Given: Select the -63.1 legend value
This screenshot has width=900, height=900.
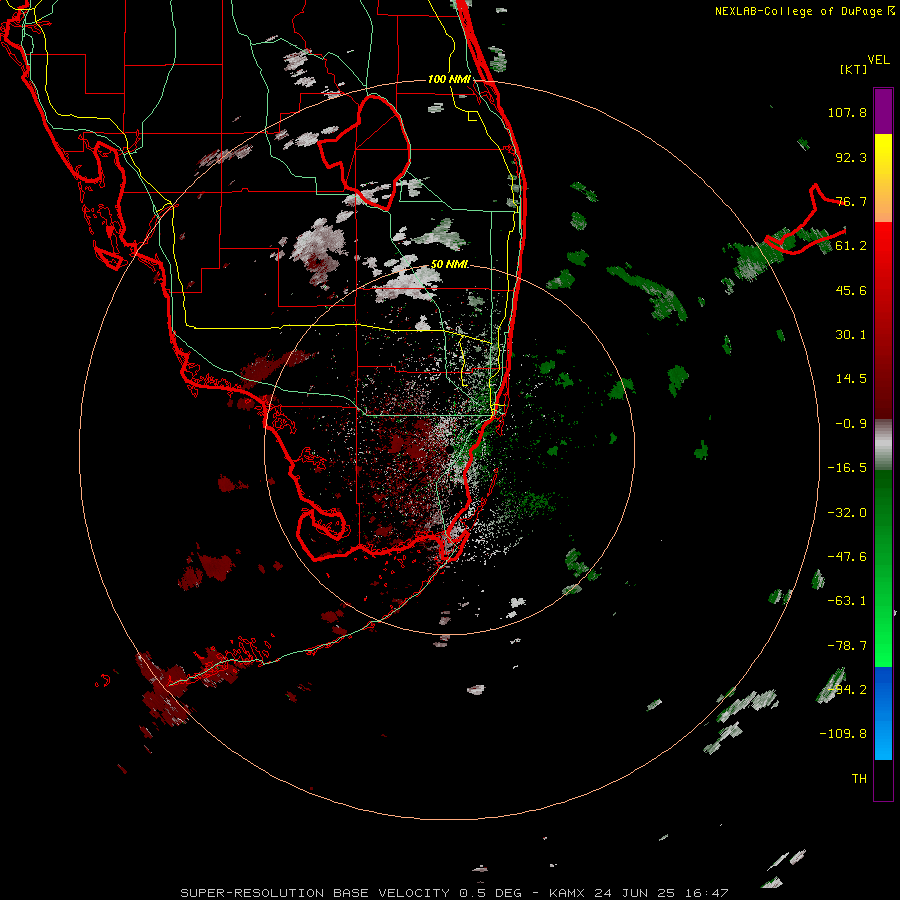Looking at the screenshot, I should point(847,601).
